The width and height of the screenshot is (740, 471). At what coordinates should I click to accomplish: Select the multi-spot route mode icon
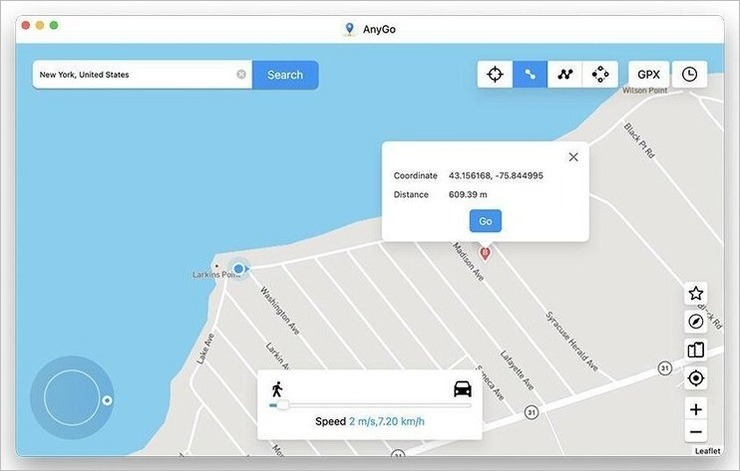point(565,75)
